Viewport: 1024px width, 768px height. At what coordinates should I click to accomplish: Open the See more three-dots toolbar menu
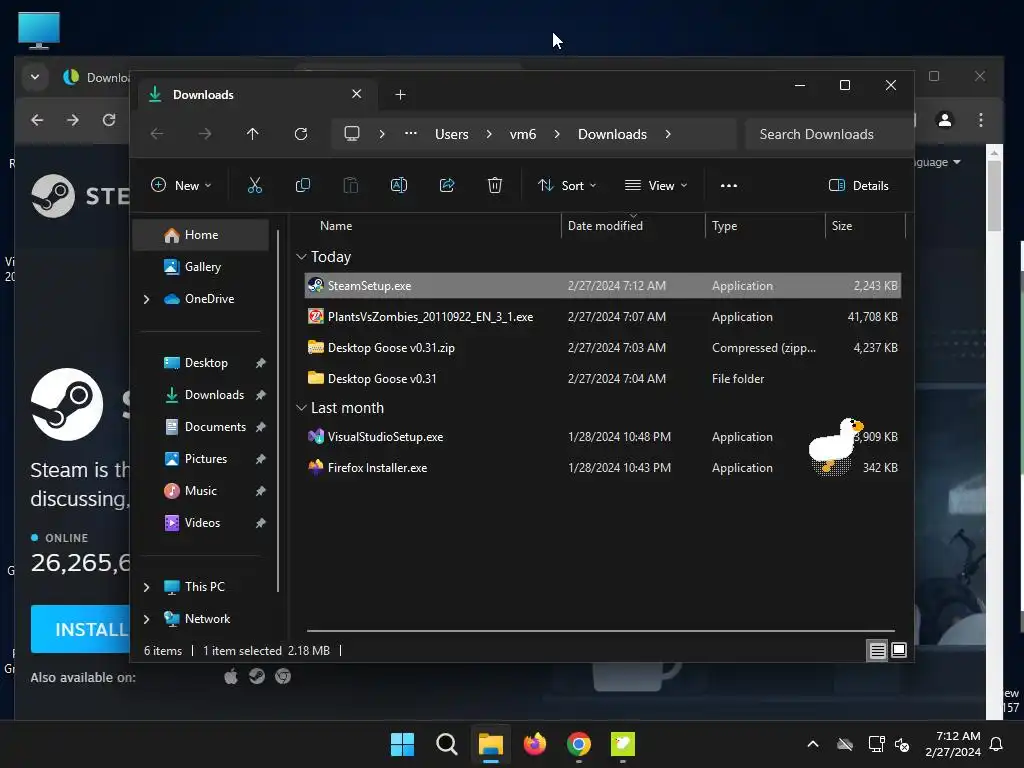tap(729, 185)
